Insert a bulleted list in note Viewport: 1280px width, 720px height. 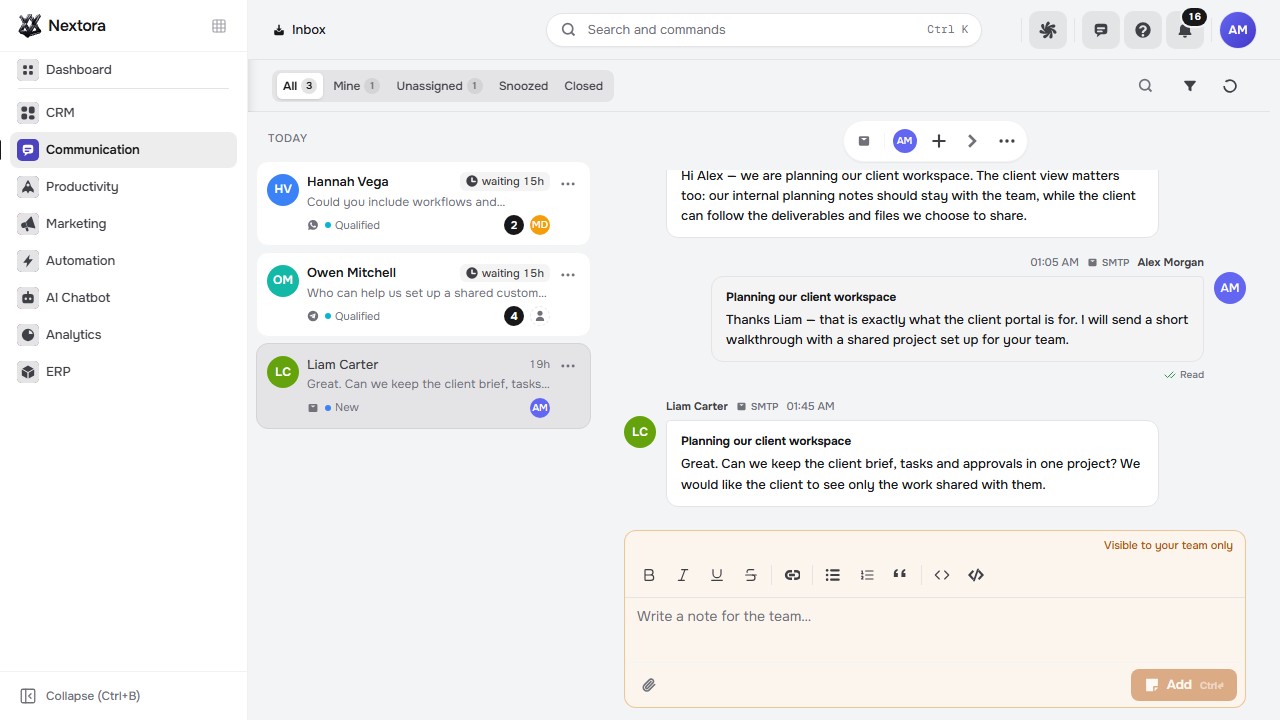point(833,575)
